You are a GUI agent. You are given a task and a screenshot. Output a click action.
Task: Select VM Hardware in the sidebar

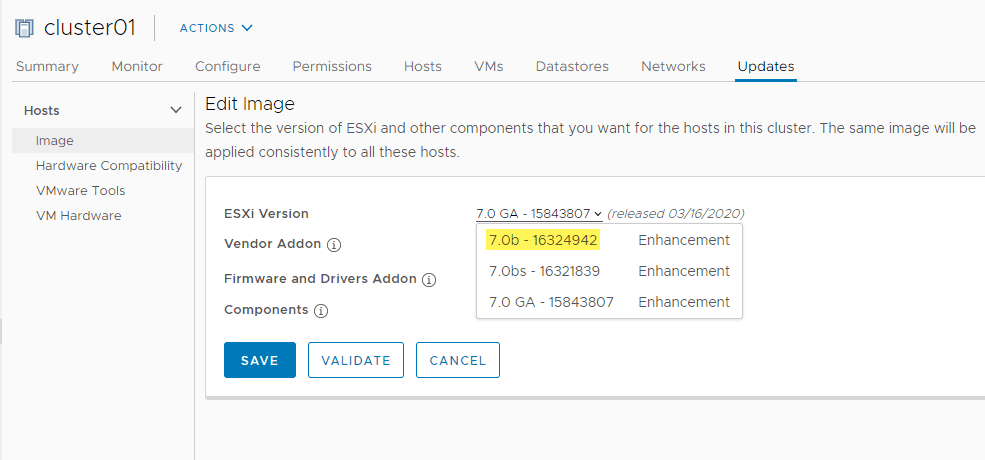78,216
